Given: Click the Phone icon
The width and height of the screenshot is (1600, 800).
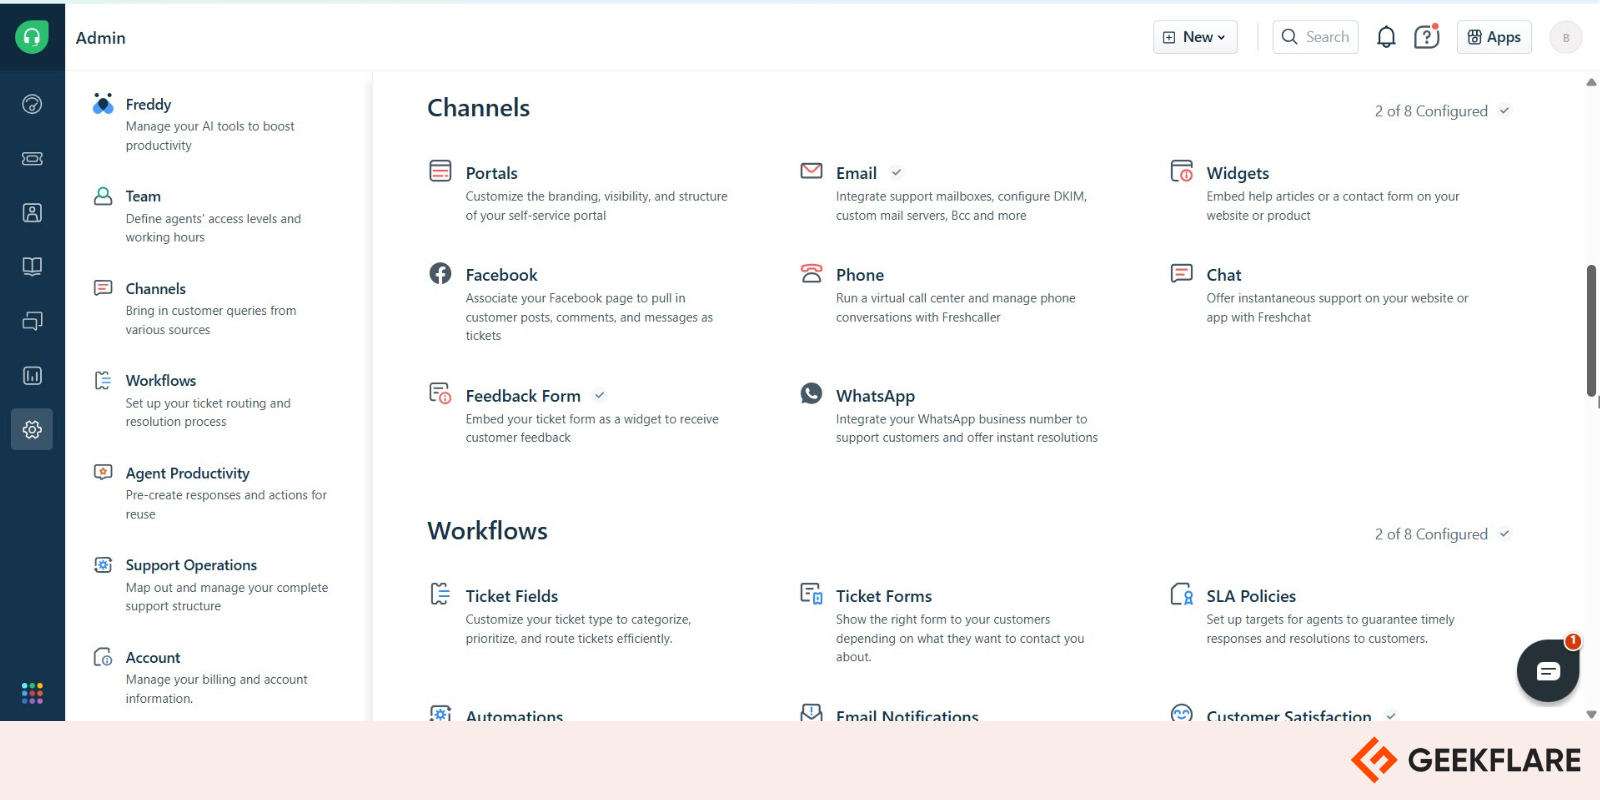Looking at the screenshot, I should pyautogui.click(x=811, y=273).
